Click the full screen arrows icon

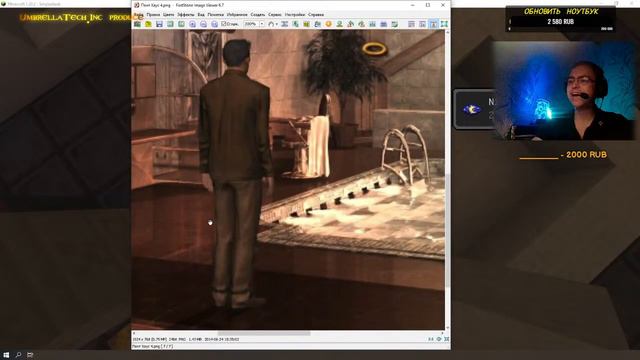point(444,24)
